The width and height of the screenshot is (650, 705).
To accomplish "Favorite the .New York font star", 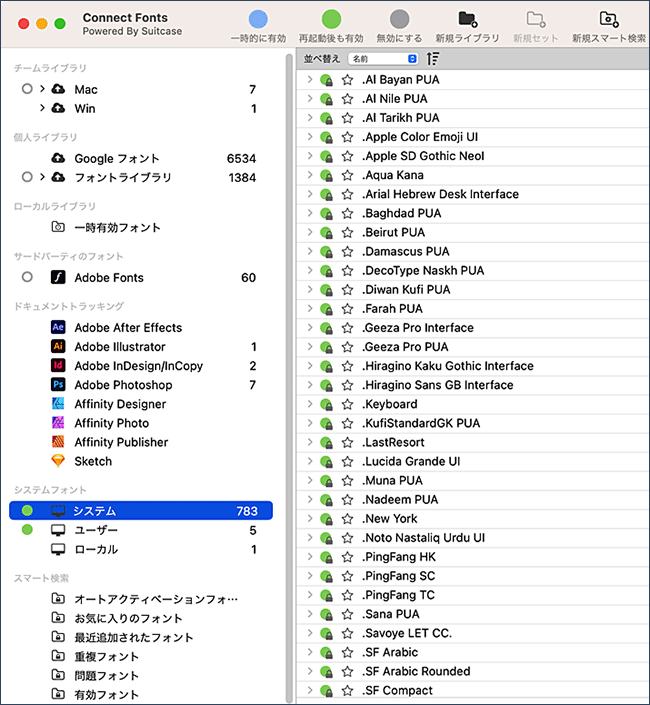I will pyautogui.click(x=347, y=519).
